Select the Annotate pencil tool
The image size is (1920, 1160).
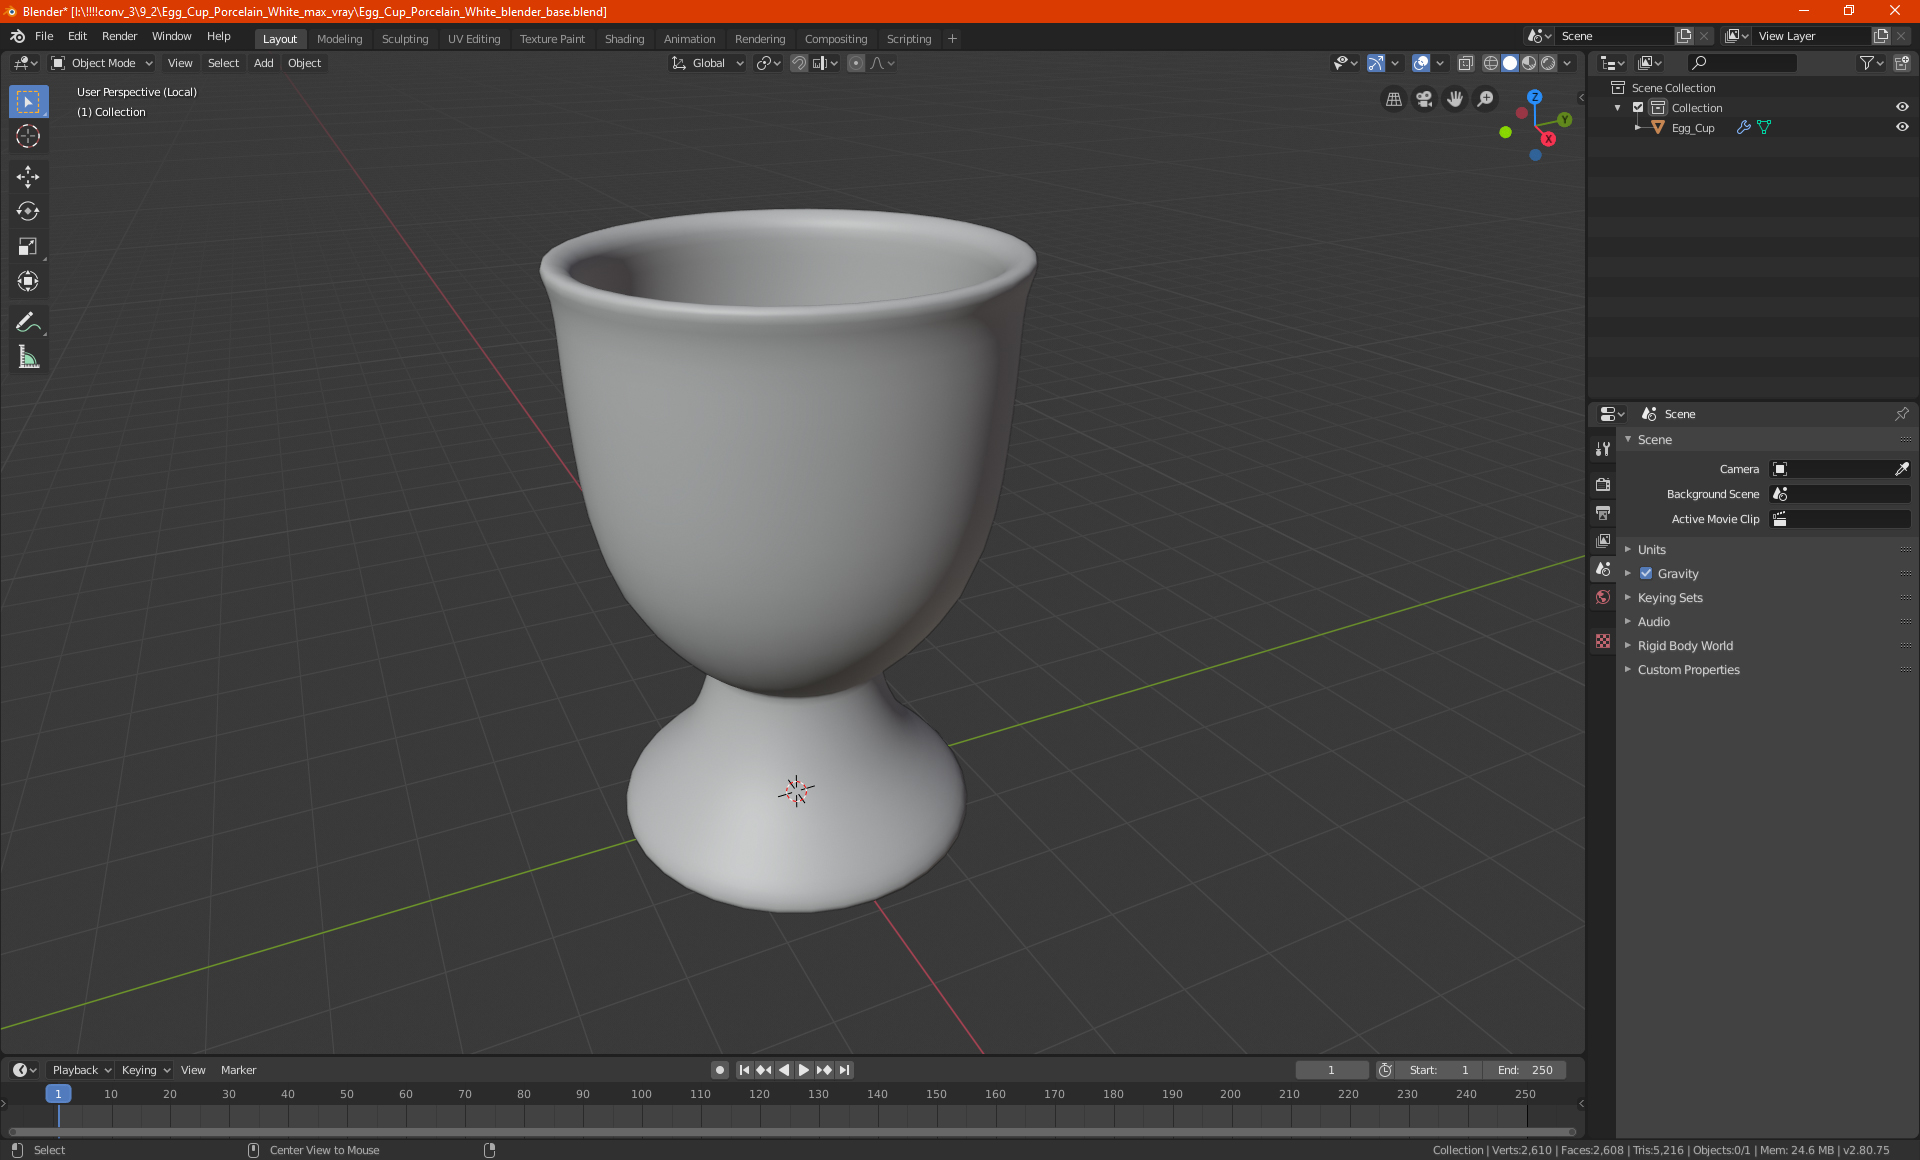point(28,322)
